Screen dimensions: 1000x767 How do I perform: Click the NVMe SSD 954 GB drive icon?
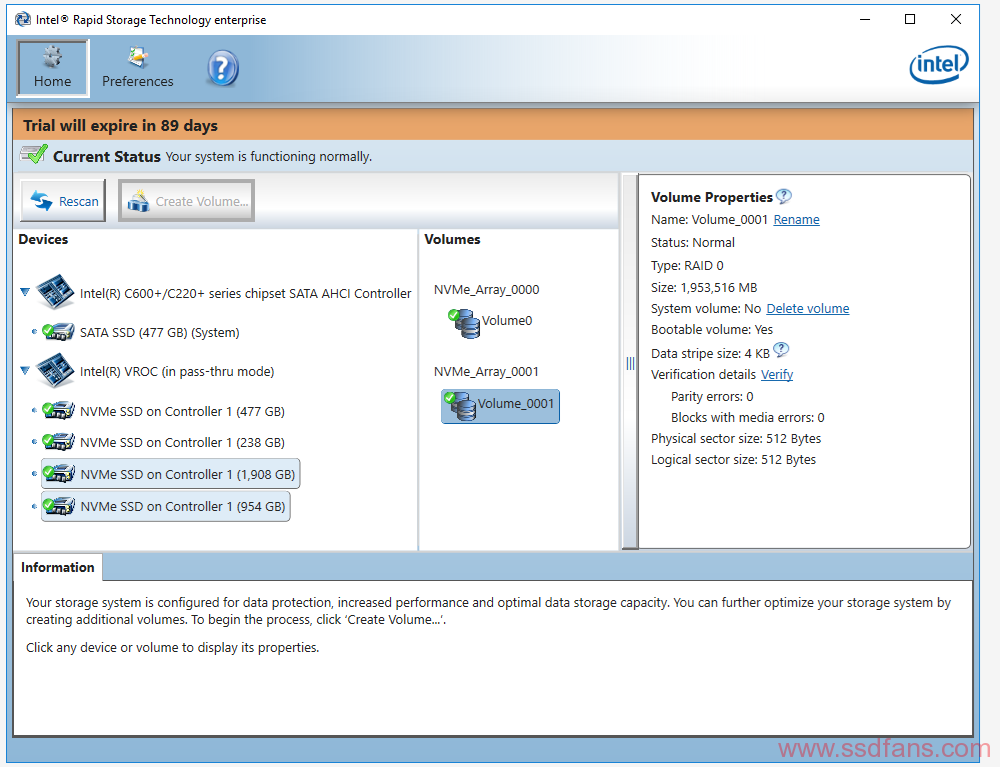58,506
